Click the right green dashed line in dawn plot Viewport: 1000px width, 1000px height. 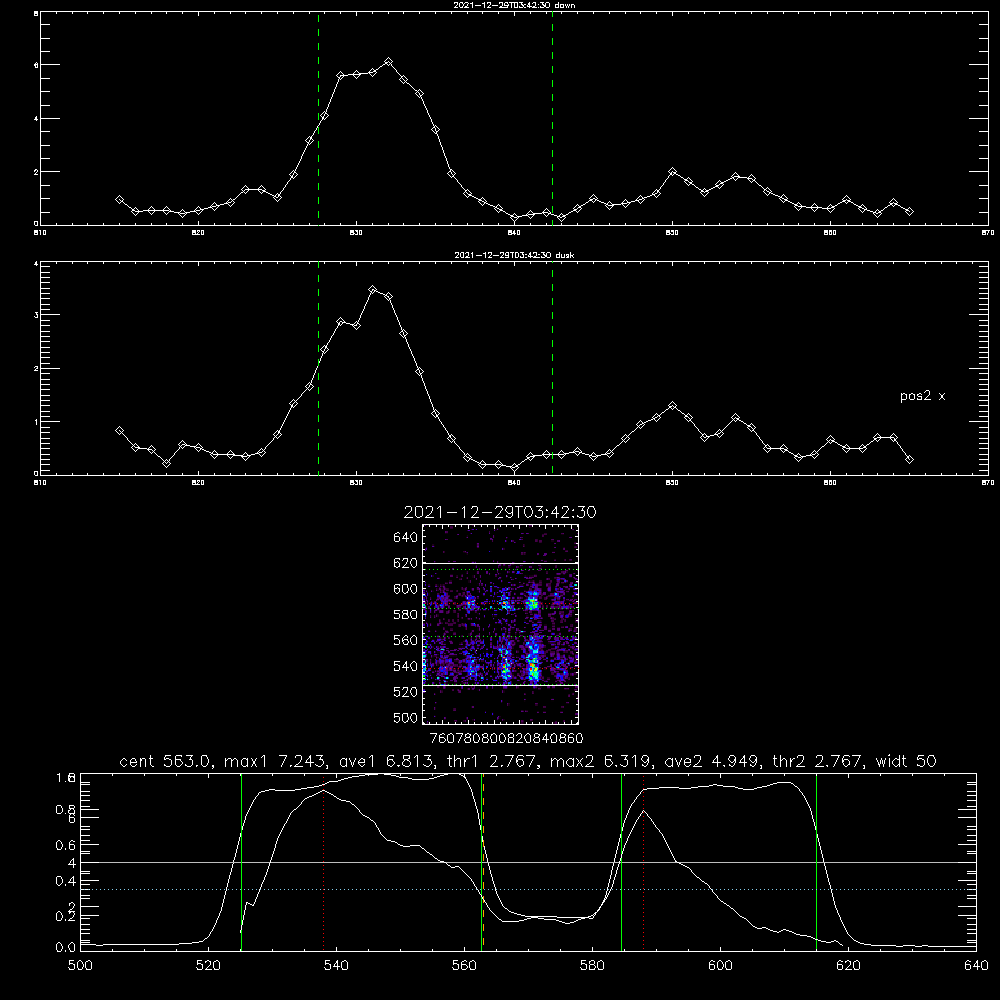[x=552, y=119]
